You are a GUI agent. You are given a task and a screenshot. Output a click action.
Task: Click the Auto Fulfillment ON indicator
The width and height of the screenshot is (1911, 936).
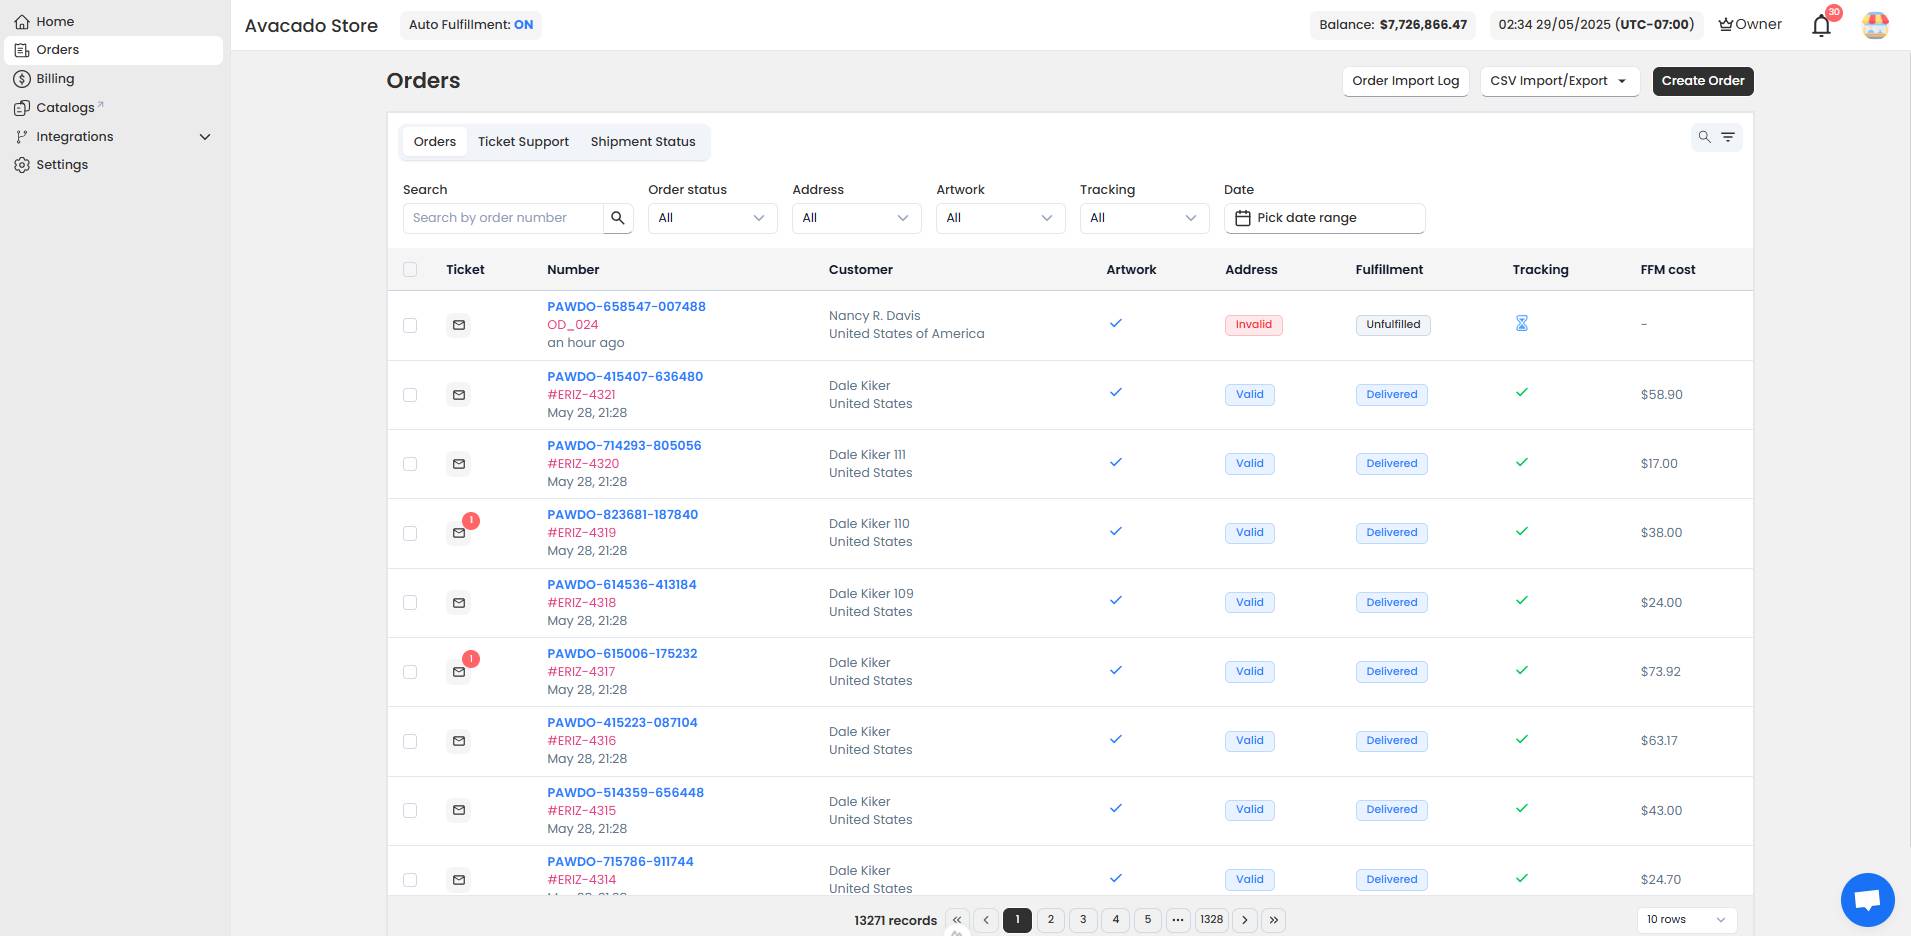471,25
